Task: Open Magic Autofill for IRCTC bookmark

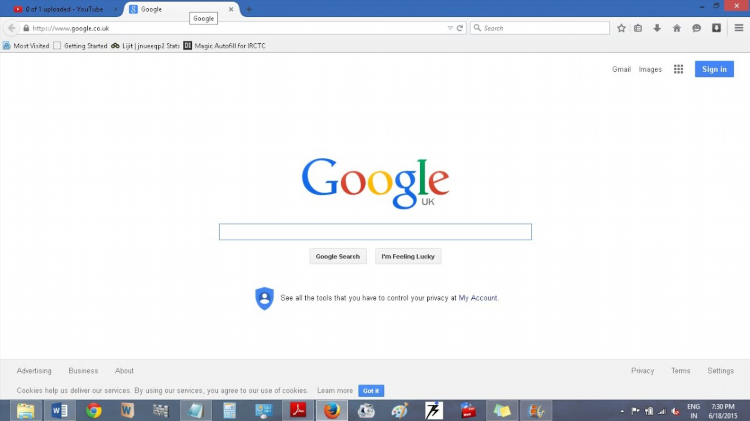Action: pyautogui.click(x=224, y=46)
